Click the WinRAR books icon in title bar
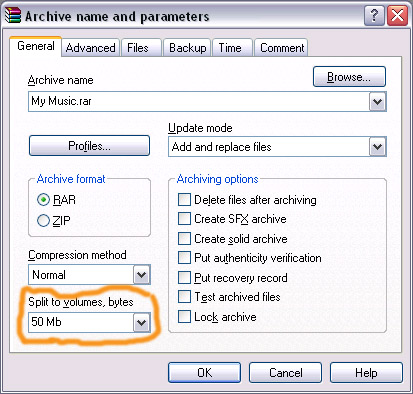 click(13, 15)
